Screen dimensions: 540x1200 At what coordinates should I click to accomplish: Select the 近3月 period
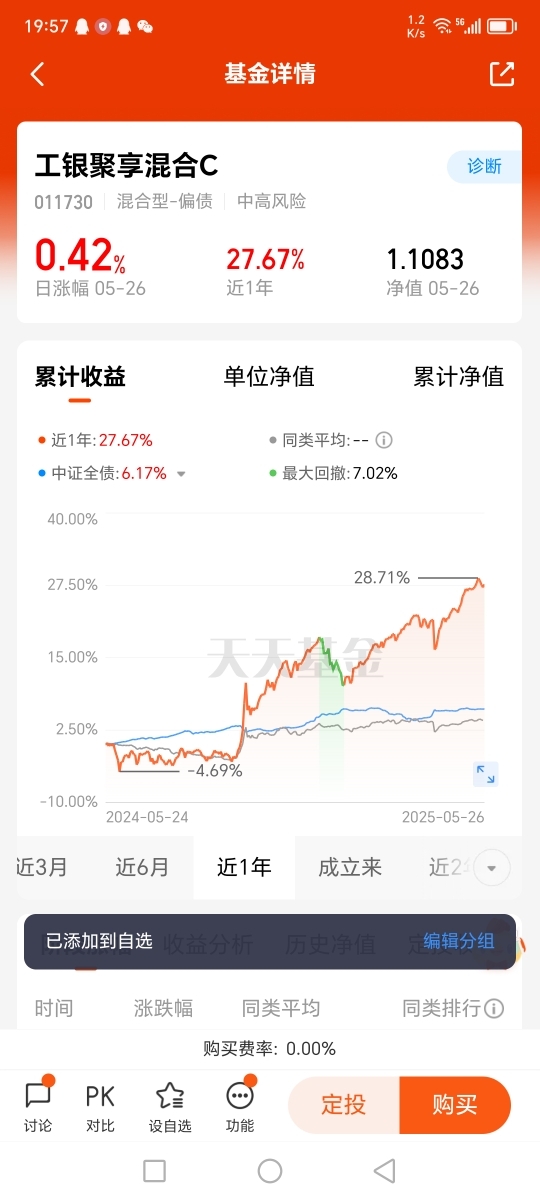click(x=43, y=868)
